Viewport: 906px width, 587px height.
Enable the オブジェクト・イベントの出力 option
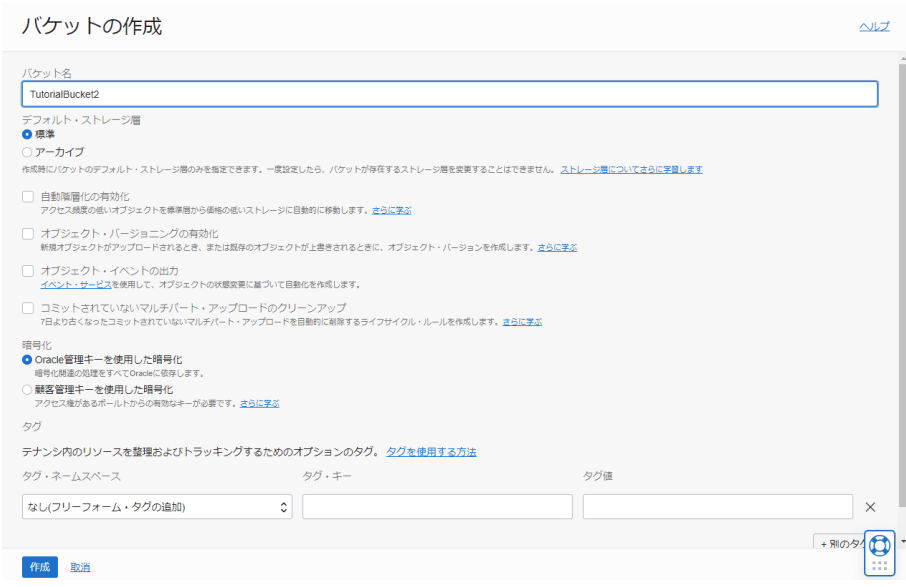click(x=28, y=270)
